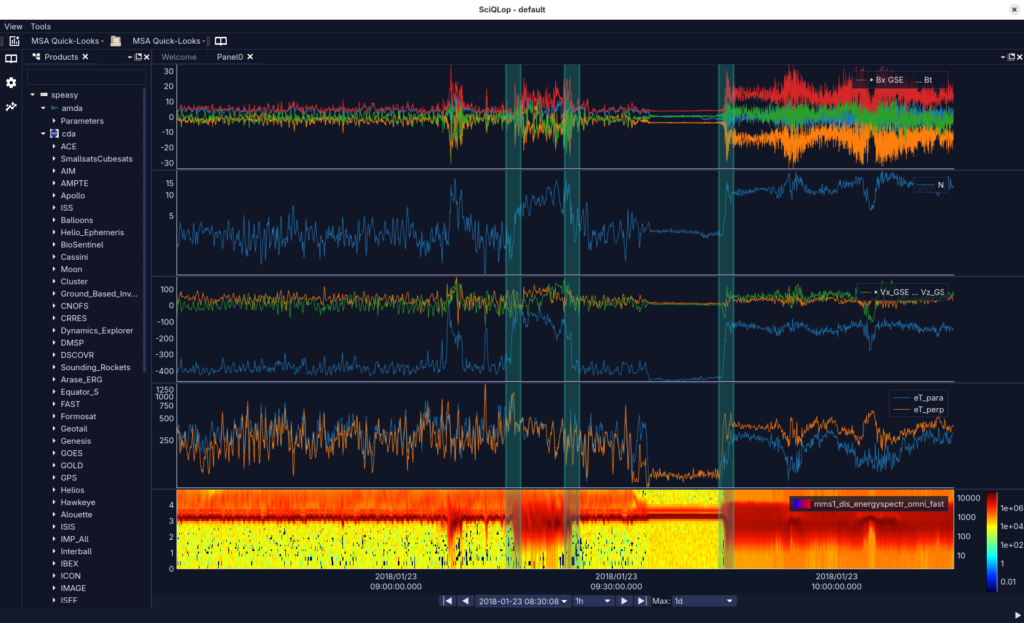The image size is (1024, 623).
Task: Jump to last time interval button
Action: pyautogui.click(x=641, y=601)
